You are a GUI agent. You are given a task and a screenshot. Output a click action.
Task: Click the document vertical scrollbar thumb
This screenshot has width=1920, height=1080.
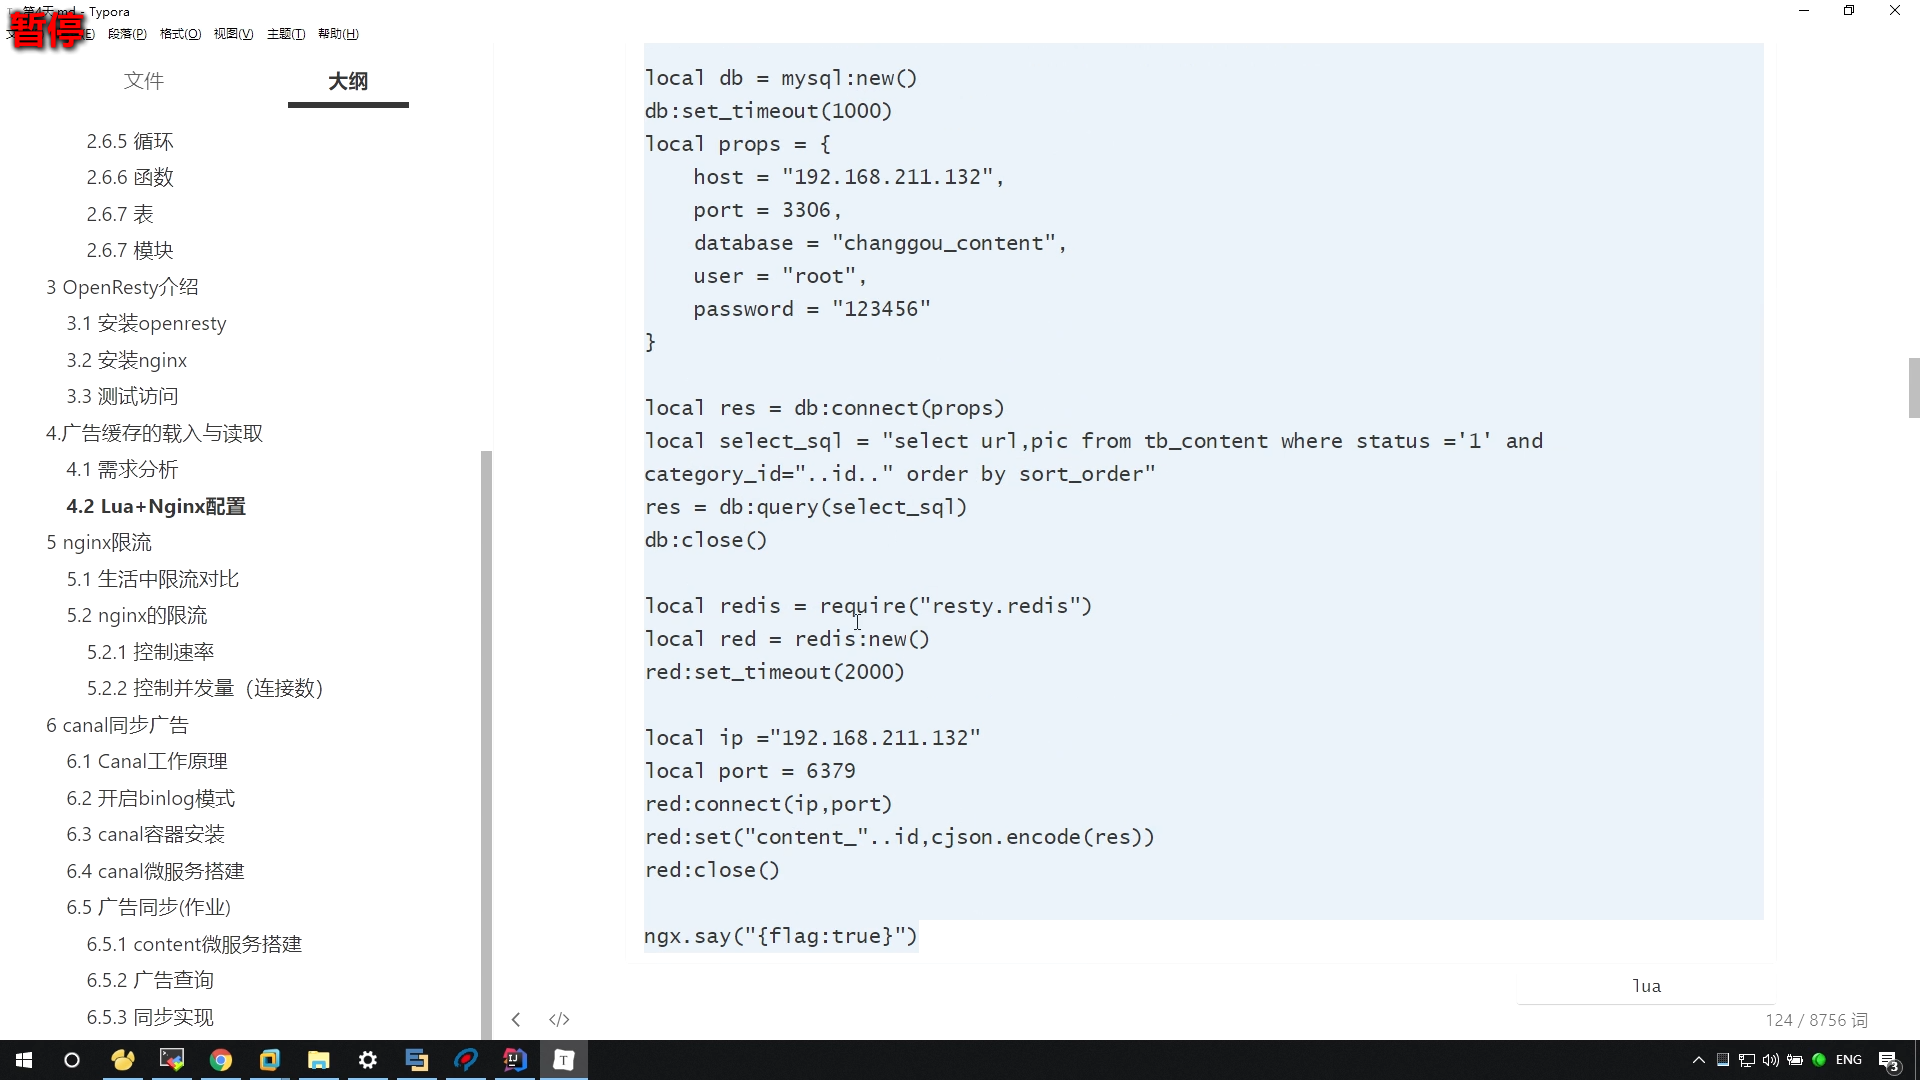1914,388
